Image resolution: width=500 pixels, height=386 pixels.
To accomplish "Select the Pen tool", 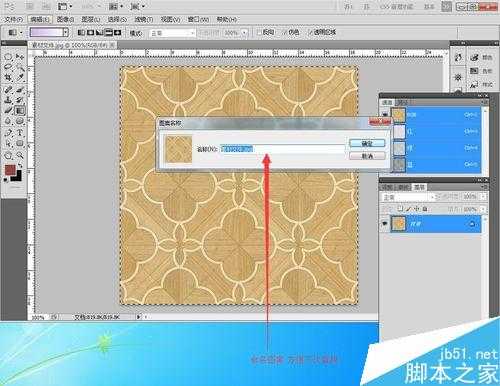I will [x=8, y=133].
